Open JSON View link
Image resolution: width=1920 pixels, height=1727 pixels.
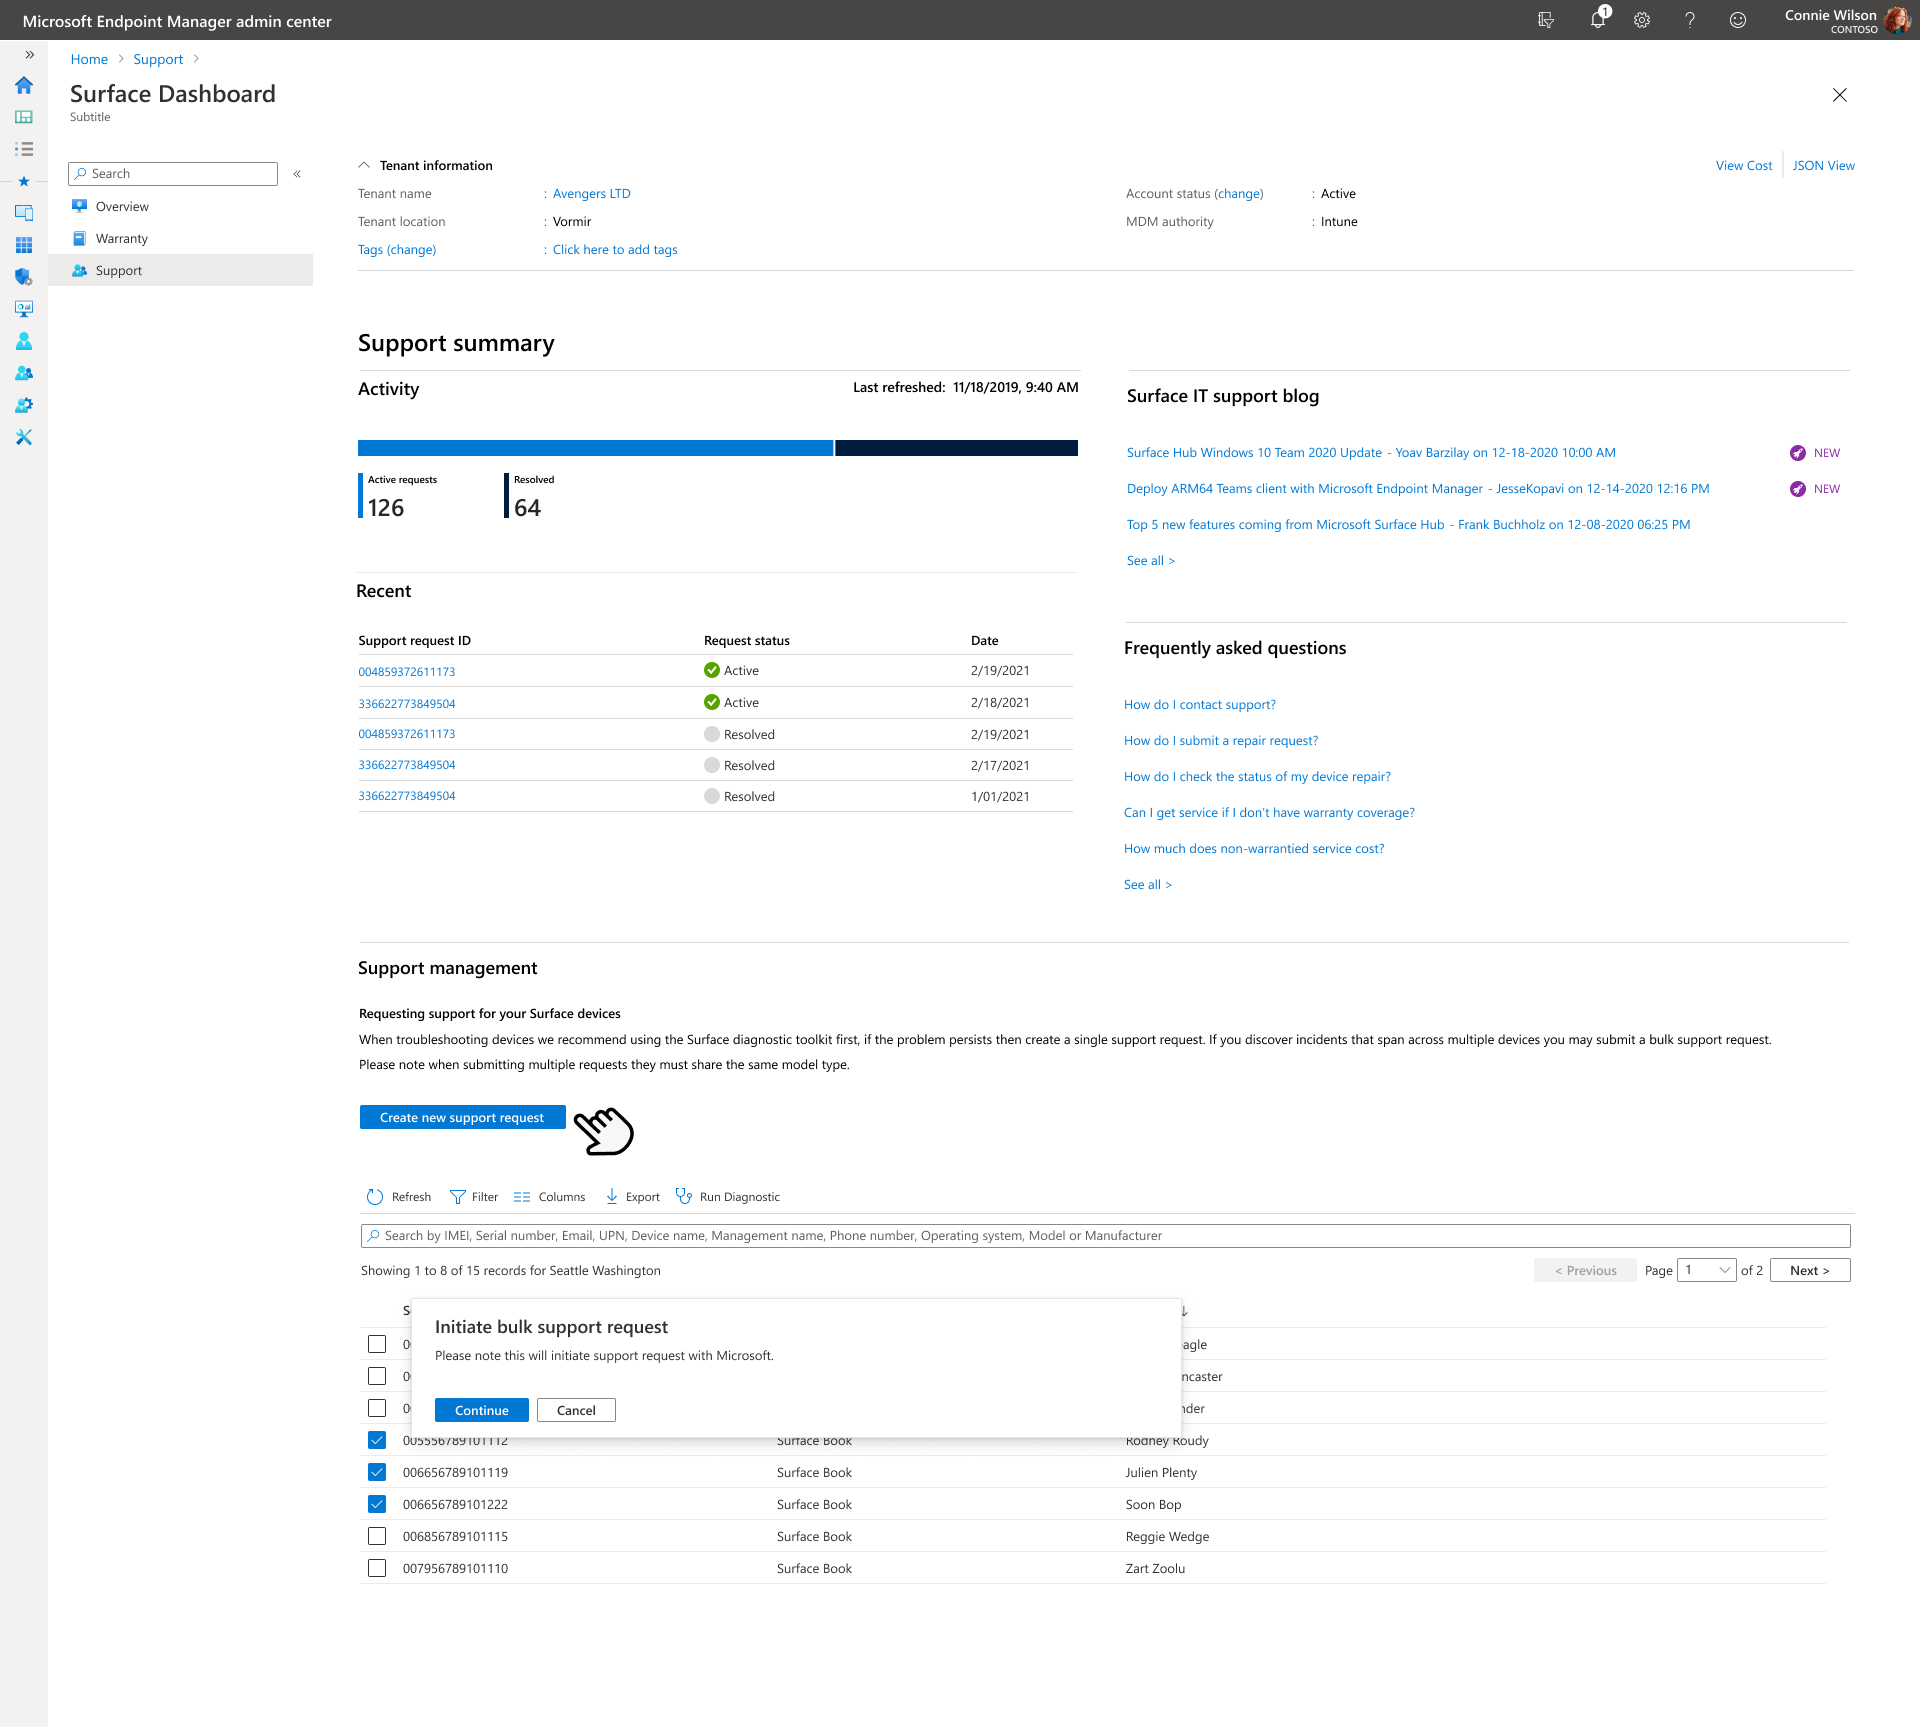(x=1823, y=165)
